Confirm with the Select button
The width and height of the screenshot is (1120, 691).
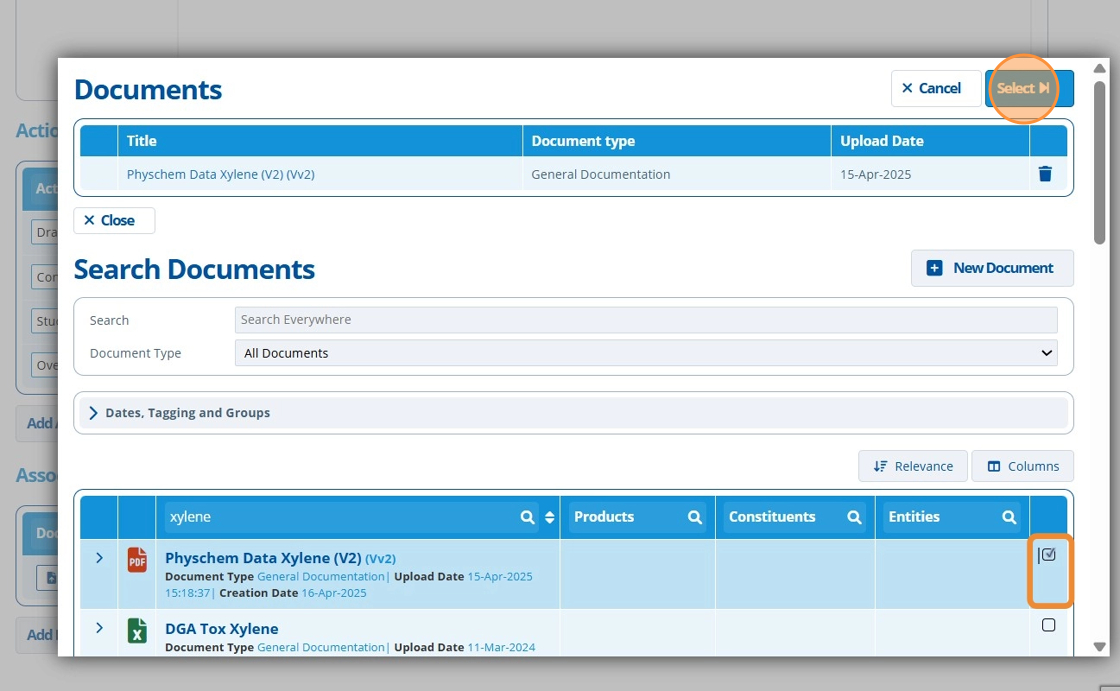coord(1029,89)
